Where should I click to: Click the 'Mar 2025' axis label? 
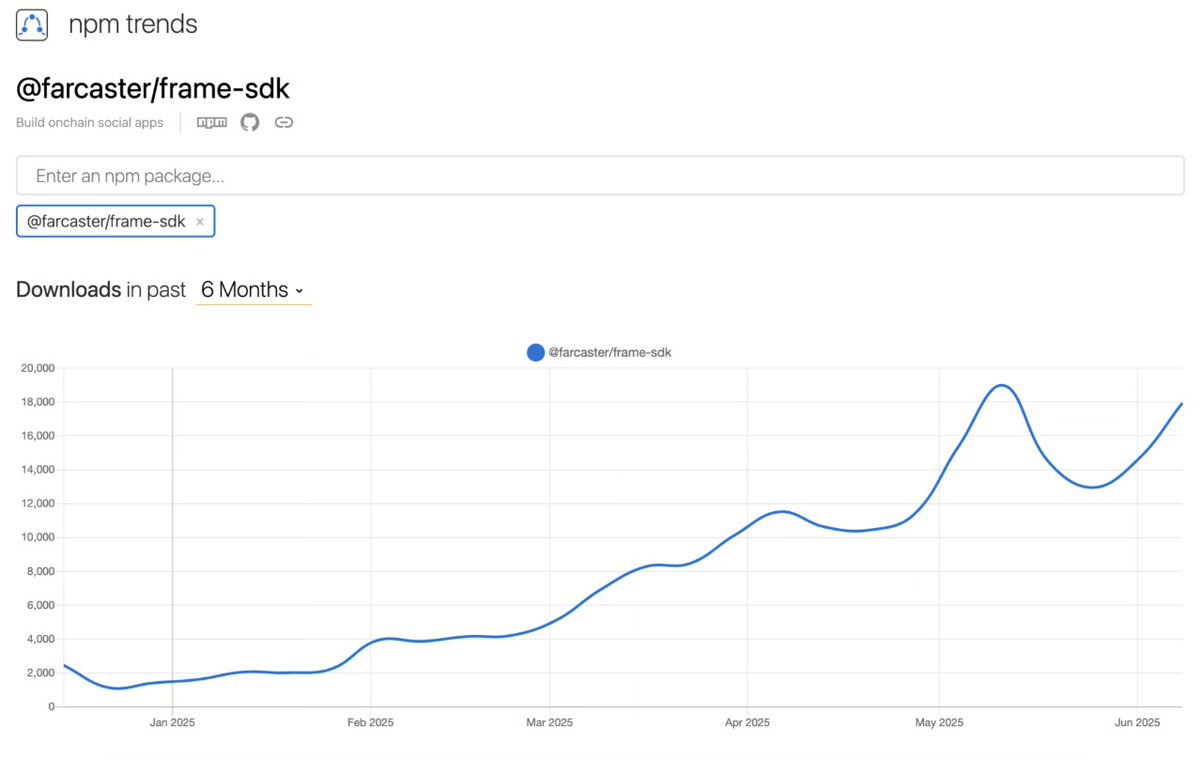point(549,723)
